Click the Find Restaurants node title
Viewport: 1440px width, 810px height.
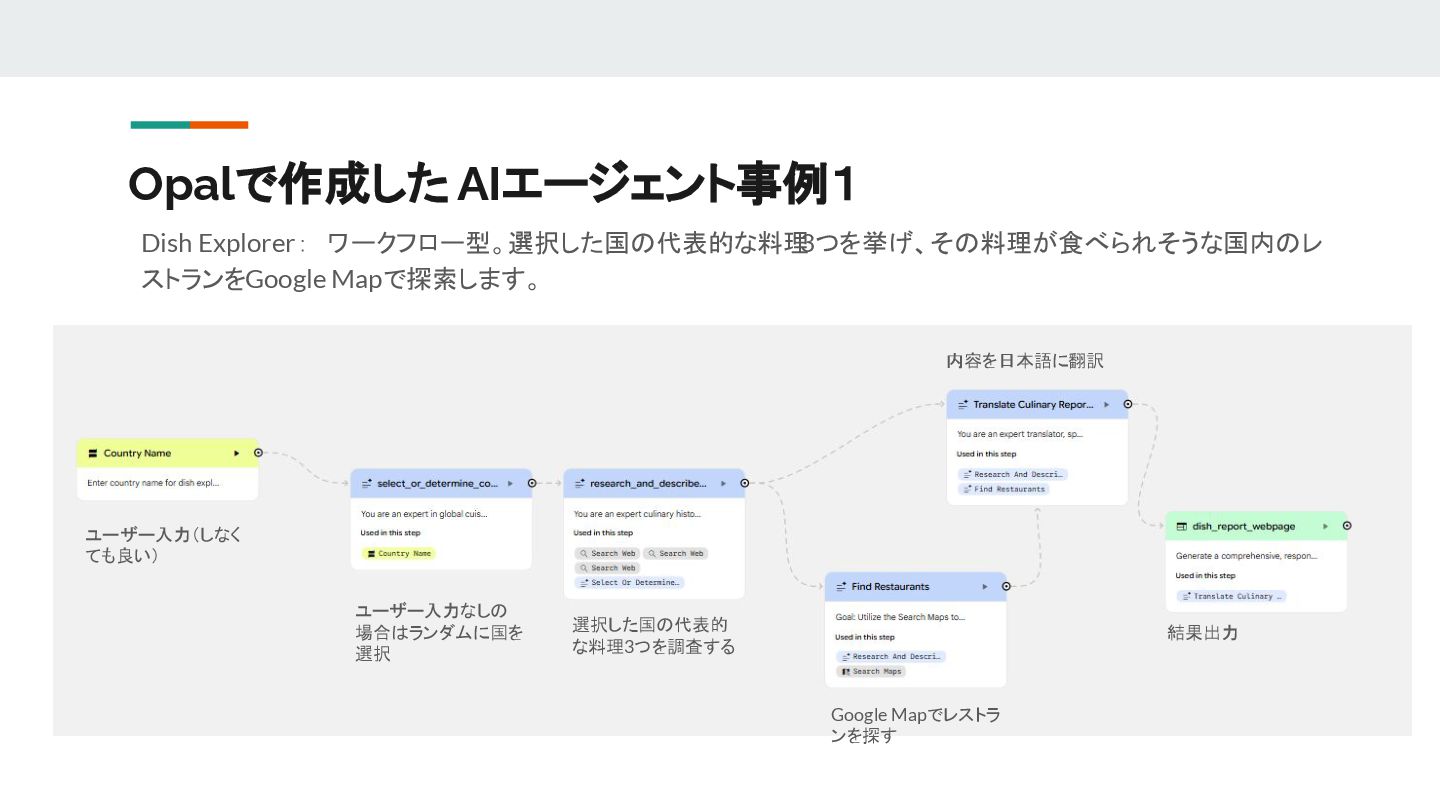pos(890,587)
